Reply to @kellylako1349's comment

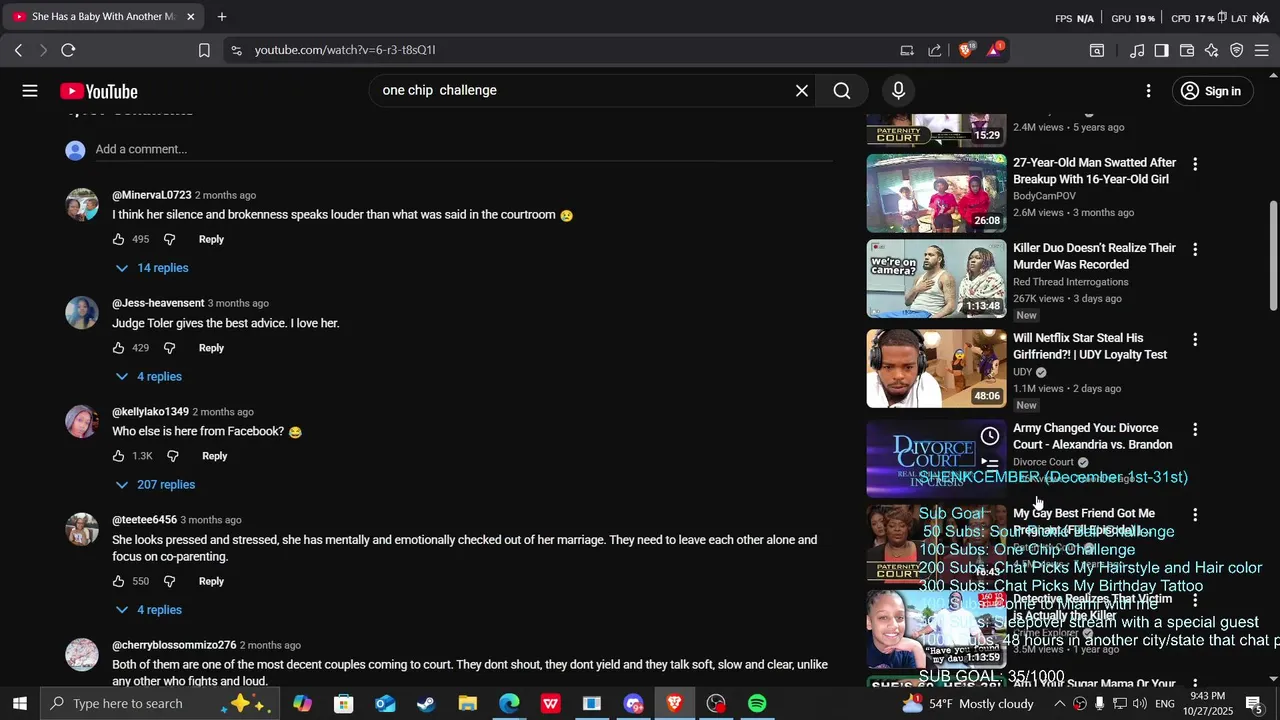point(215,456)
